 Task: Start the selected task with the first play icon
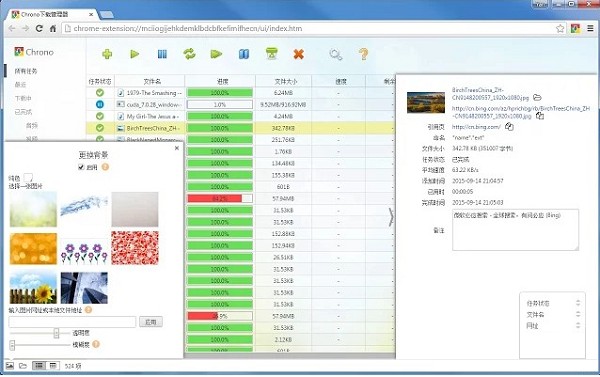pyautogui.click(x=134, y=54)
